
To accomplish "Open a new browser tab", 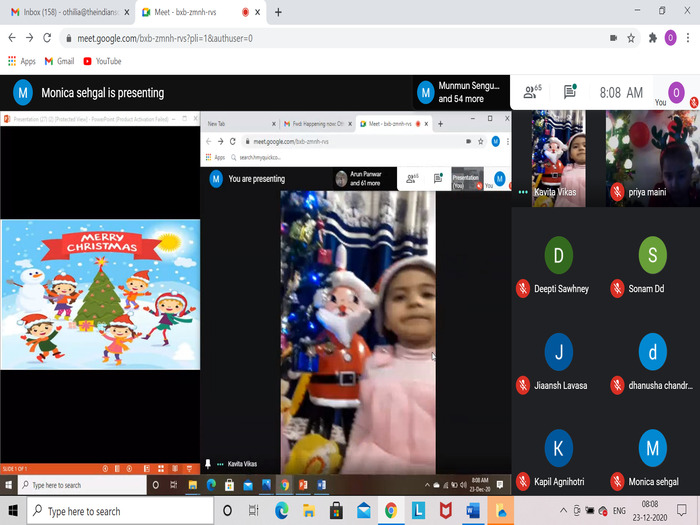I will pyautogui.click(x=278, y=12).
